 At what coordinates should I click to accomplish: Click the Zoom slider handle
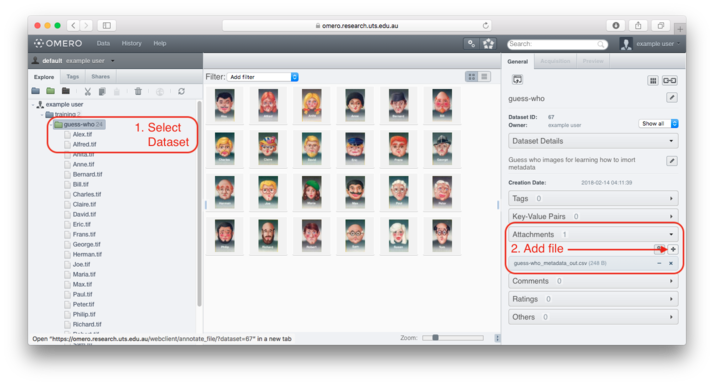435,338
